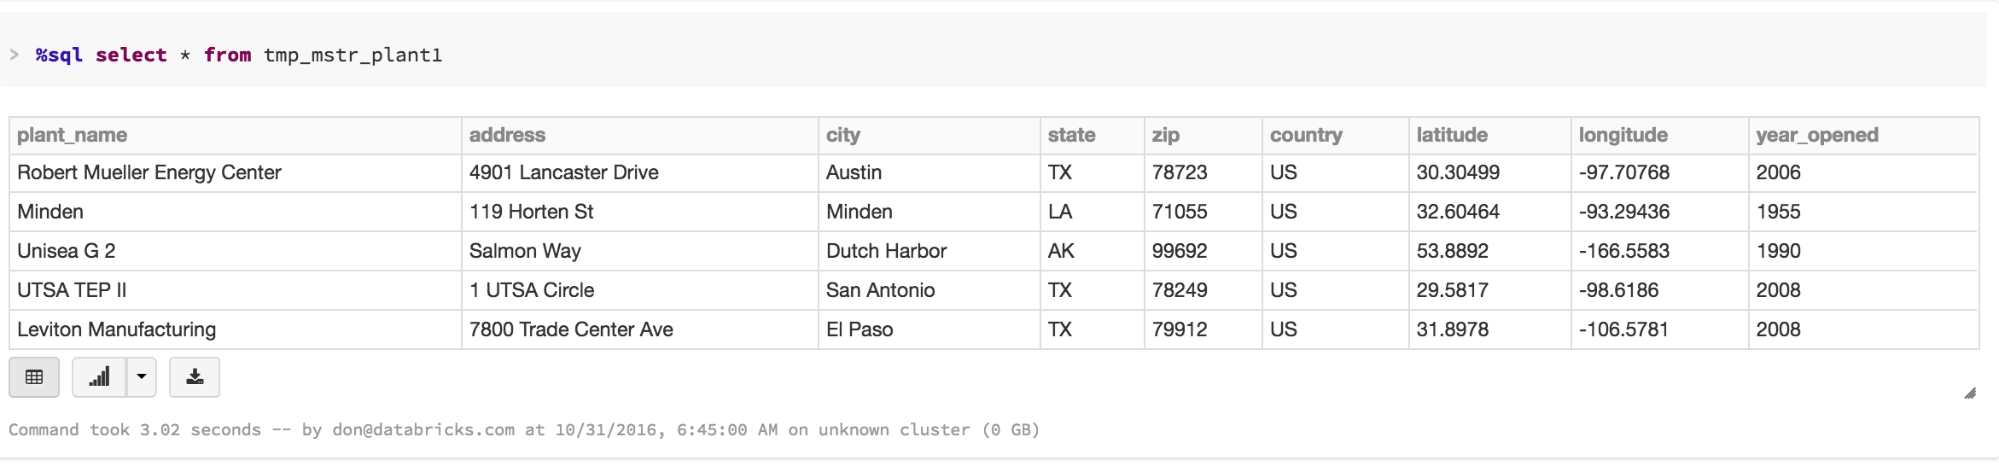
Task: Click the UTSA TEP II cell
Action: pos(72,290)
